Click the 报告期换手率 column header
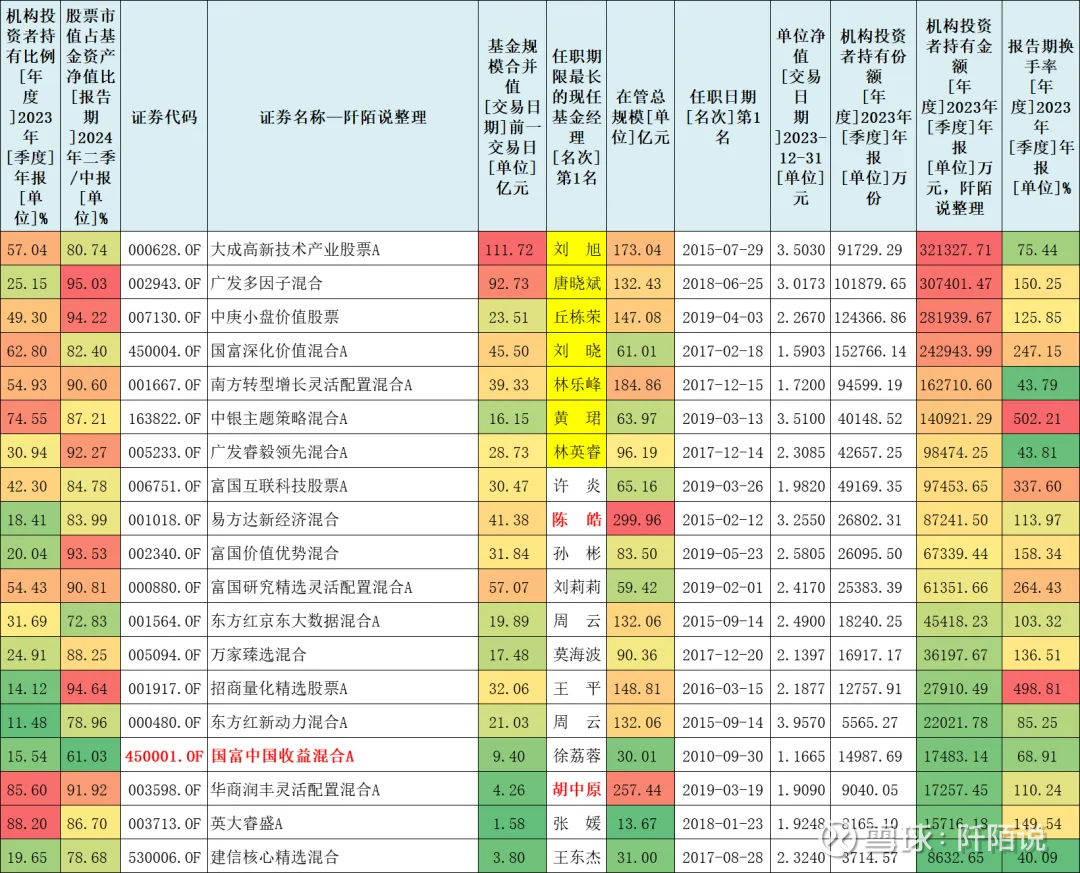Image resolution: width=1080 pixels, height=873 pixels. click(x=1040, y=117)
